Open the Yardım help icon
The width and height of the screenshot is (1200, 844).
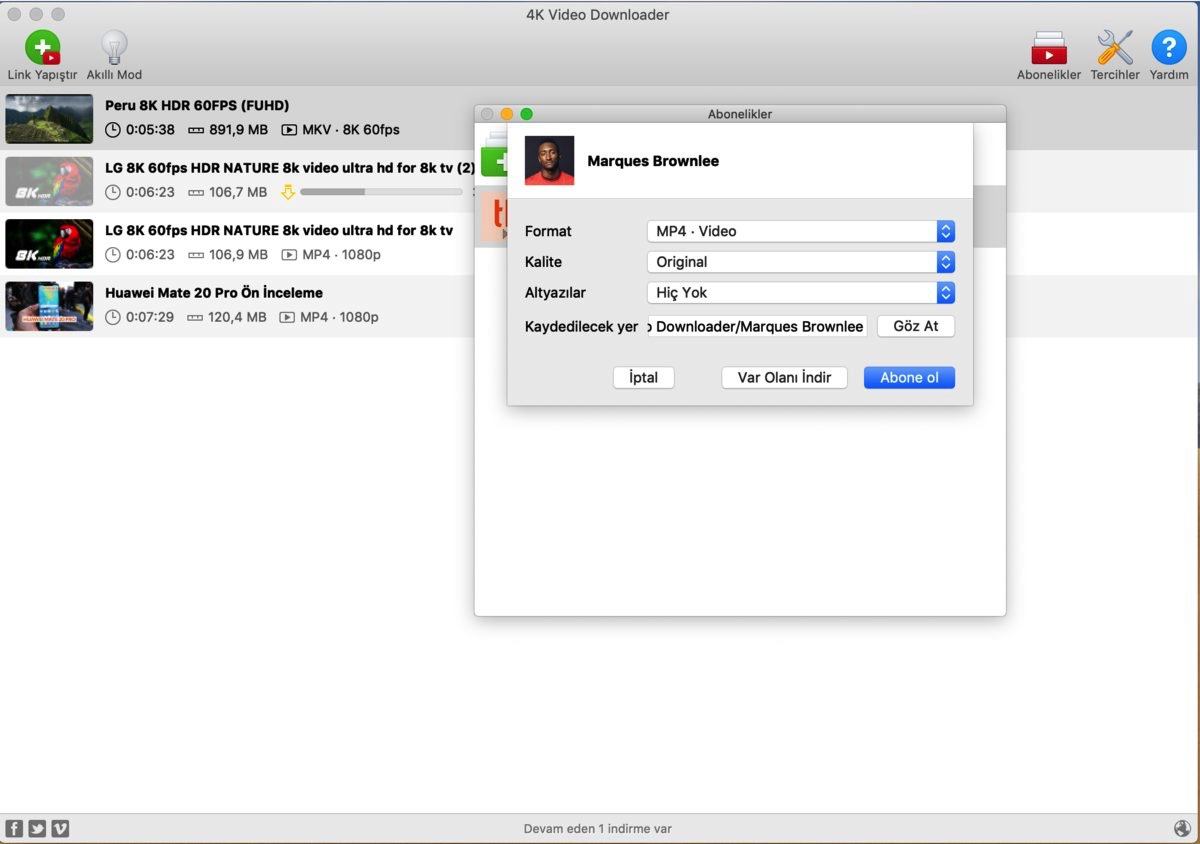[x=1169, y=48]
